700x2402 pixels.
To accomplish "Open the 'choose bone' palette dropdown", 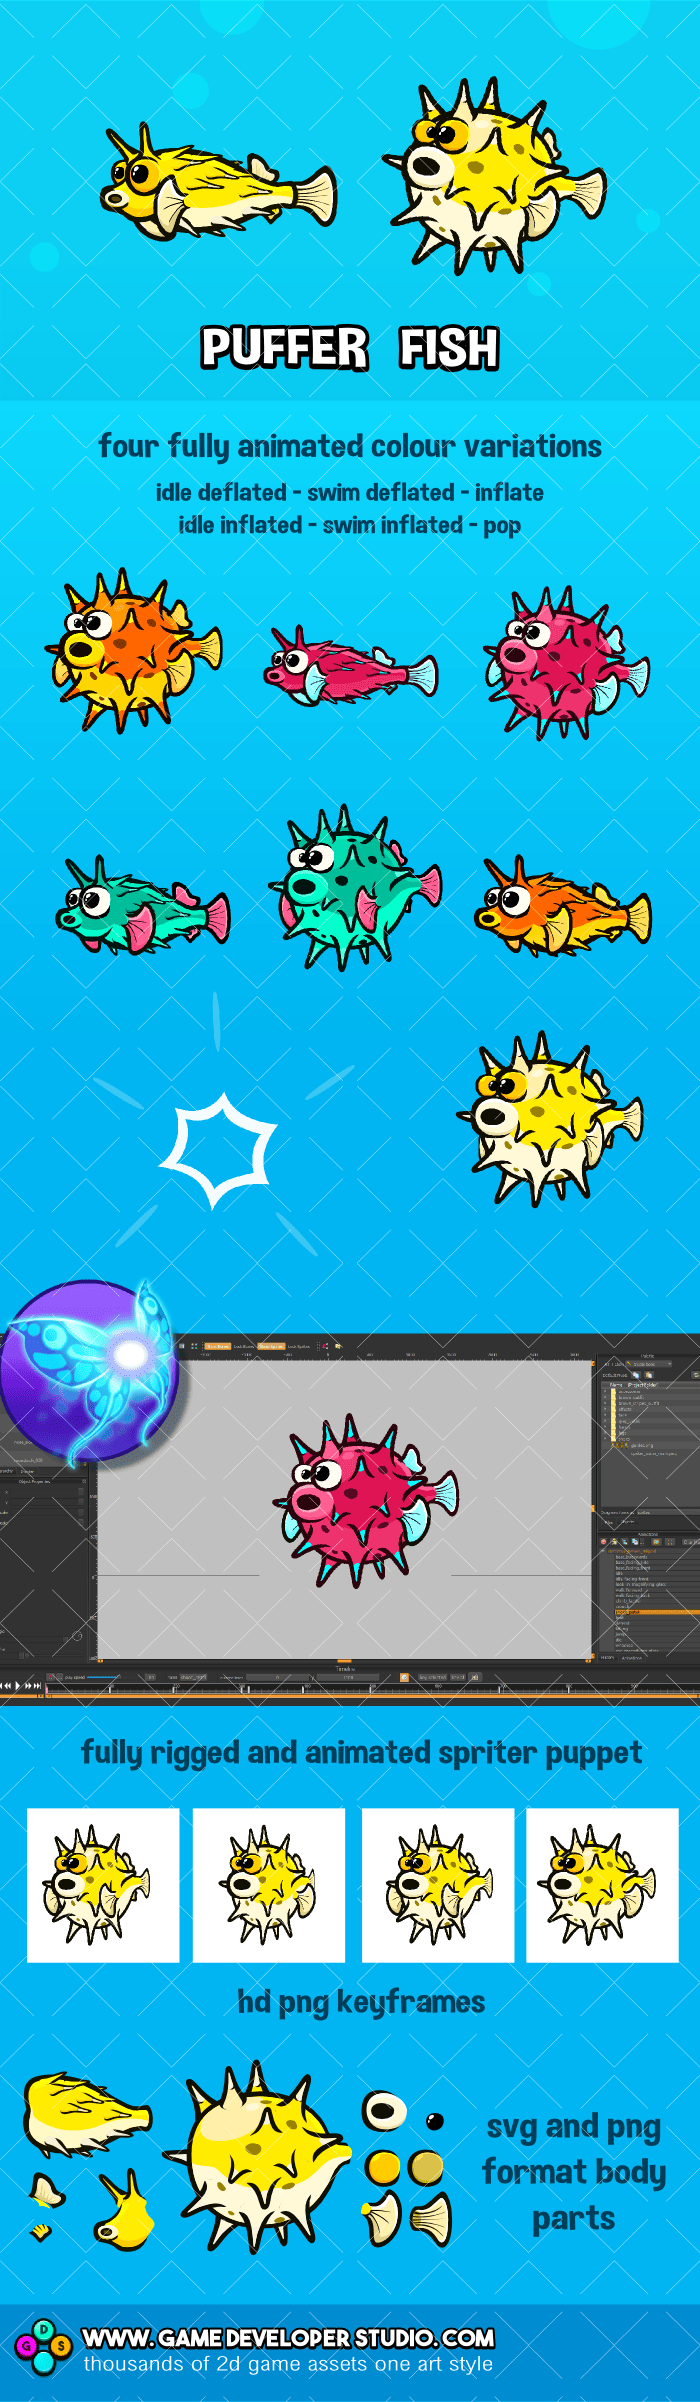I will click(648, 1364).
